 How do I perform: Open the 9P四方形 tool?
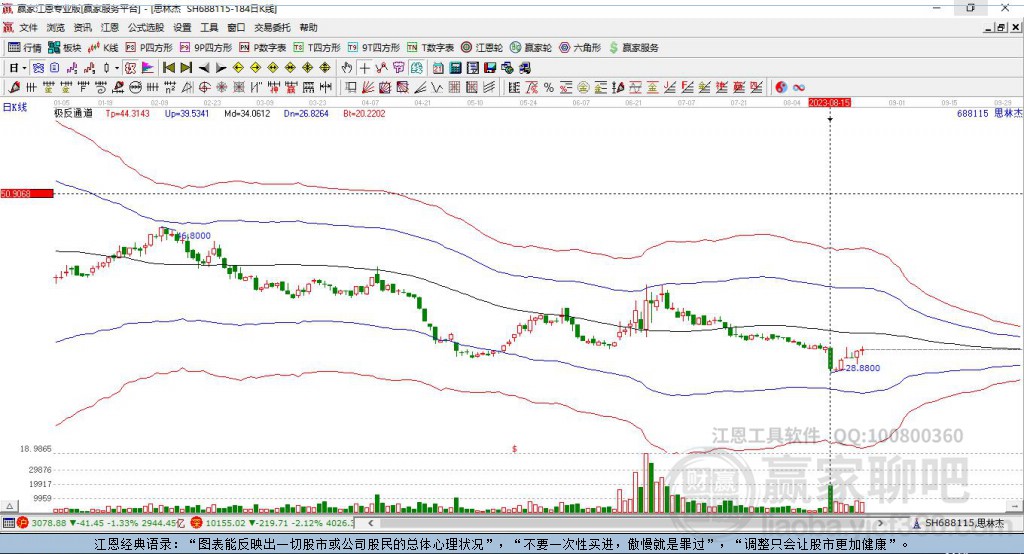[x=206, y=48]
